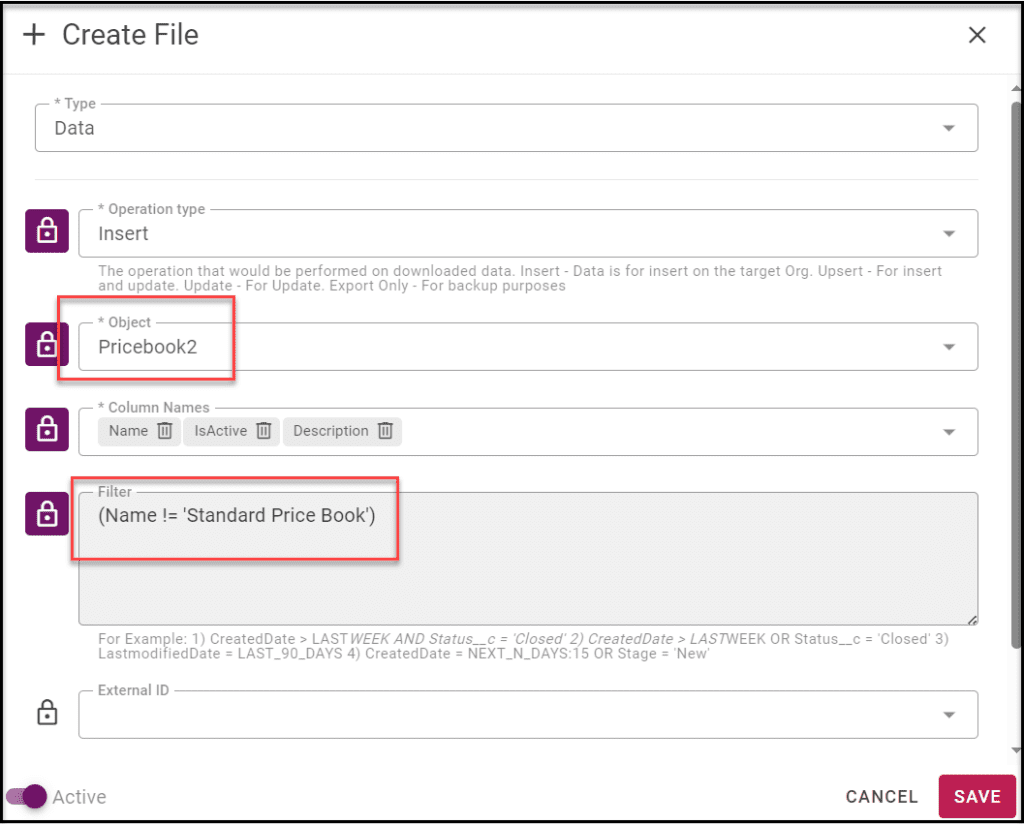Toggle the lock icon beside Column Names

[47, 430]
